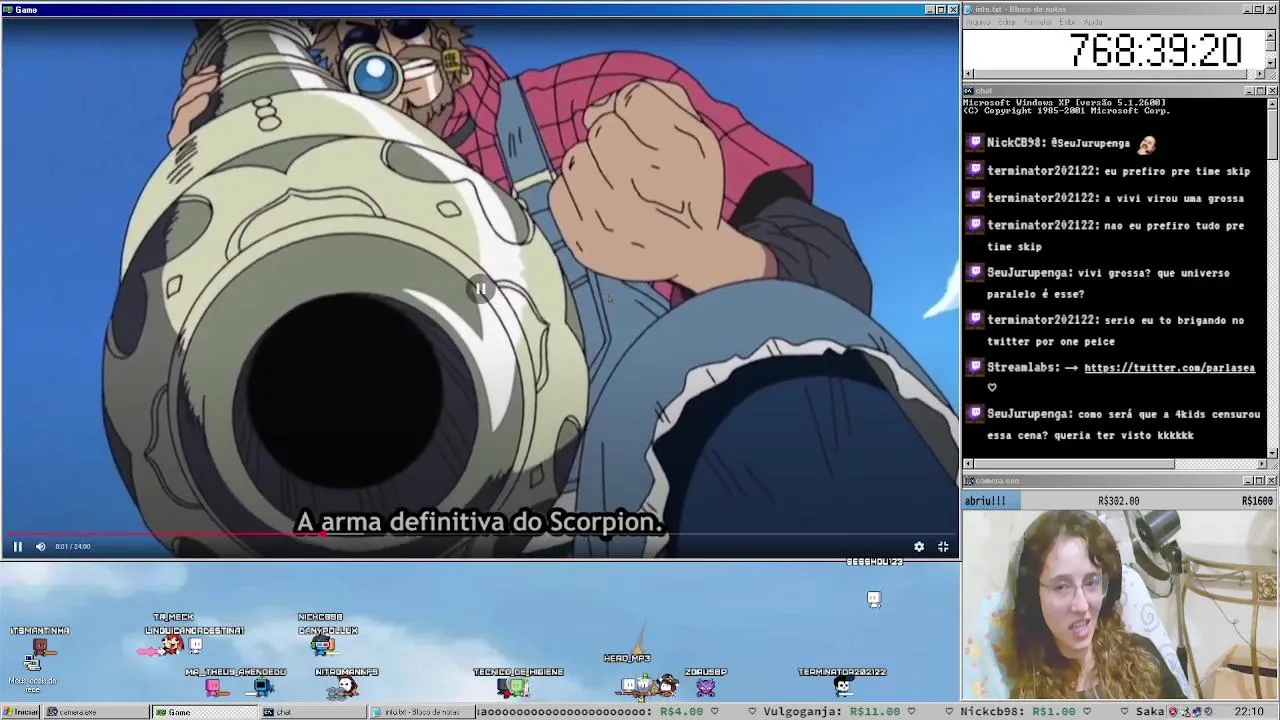
Task: Maximize the Game window
Action: pyautogui.click(x=941, y=9)
